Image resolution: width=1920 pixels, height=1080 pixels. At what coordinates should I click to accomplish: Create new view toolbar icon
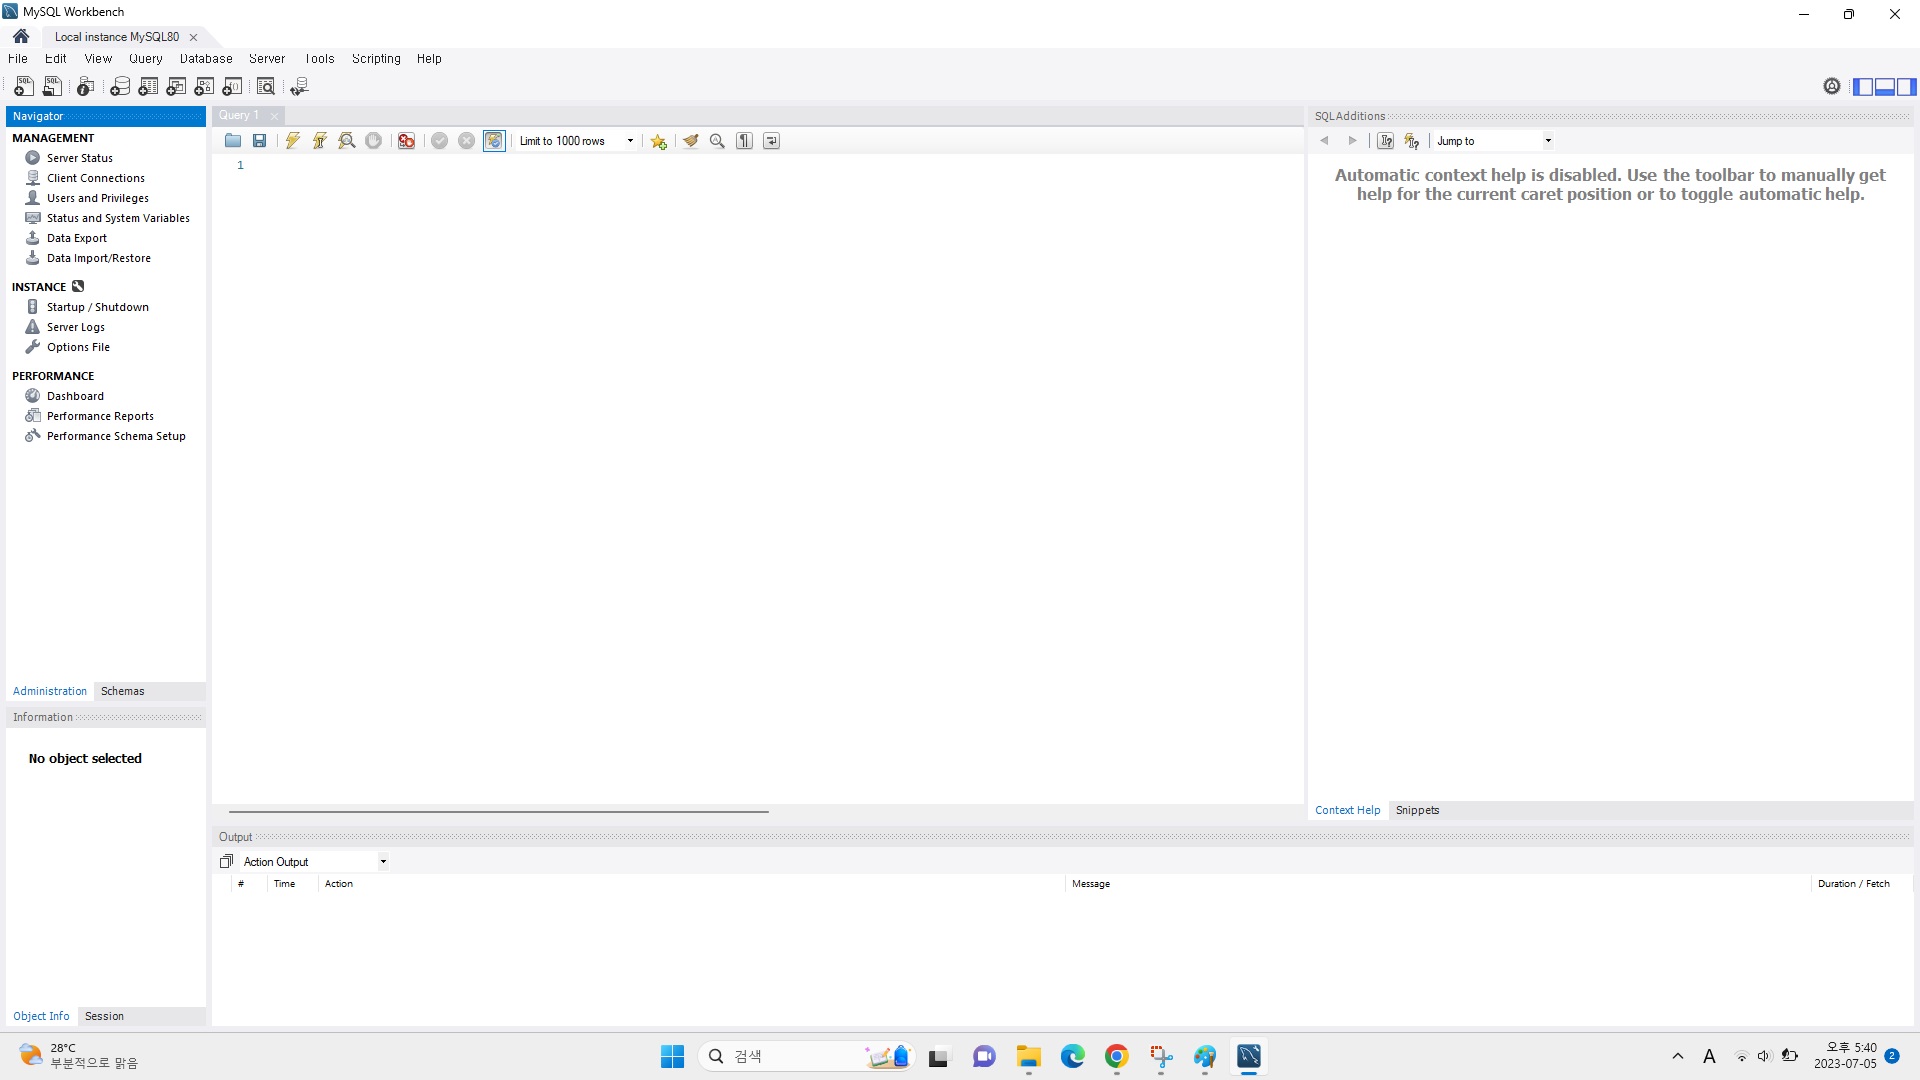point(176,87)
